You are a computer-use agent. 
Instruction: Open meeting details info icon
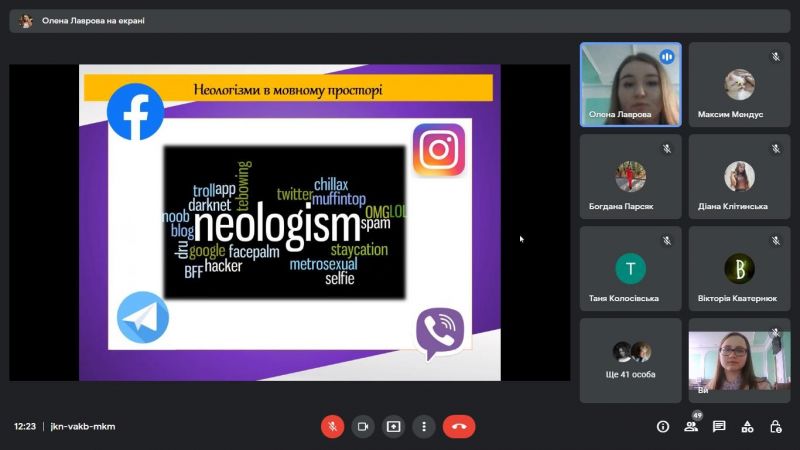tap(663, 427)
